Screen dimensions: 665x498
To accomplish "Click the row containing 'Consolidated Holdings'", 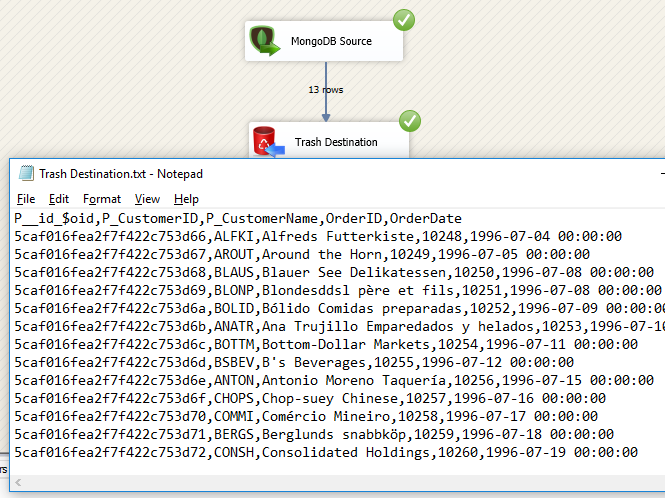I will (x=326, y=453).
